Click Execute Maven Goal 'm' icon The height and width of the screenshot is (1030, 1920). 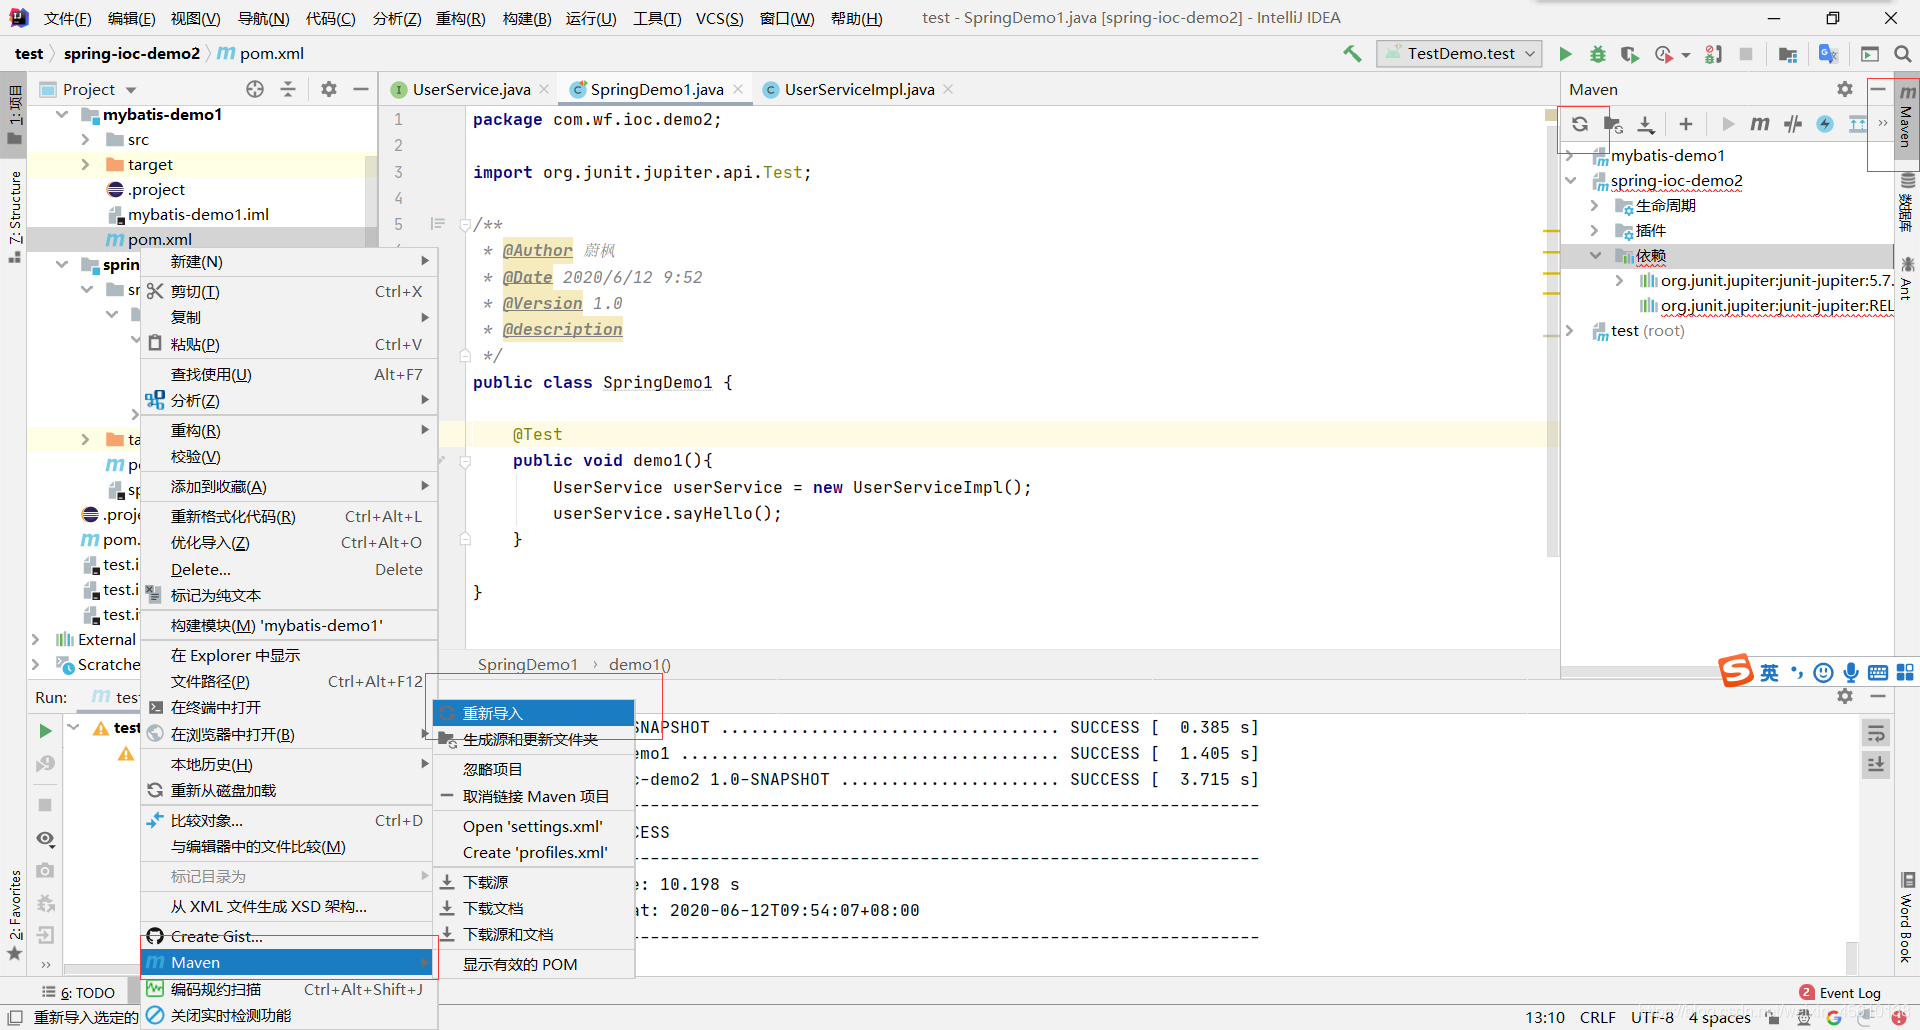(x=1760, y=124)
